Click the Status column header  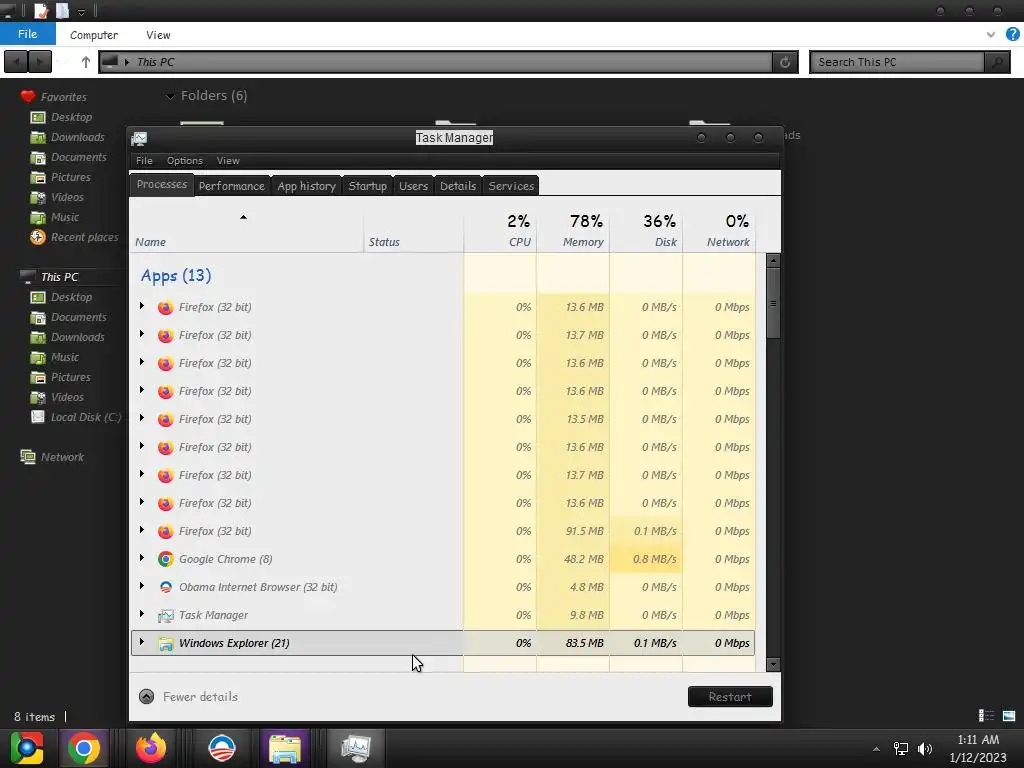(413, 231)
